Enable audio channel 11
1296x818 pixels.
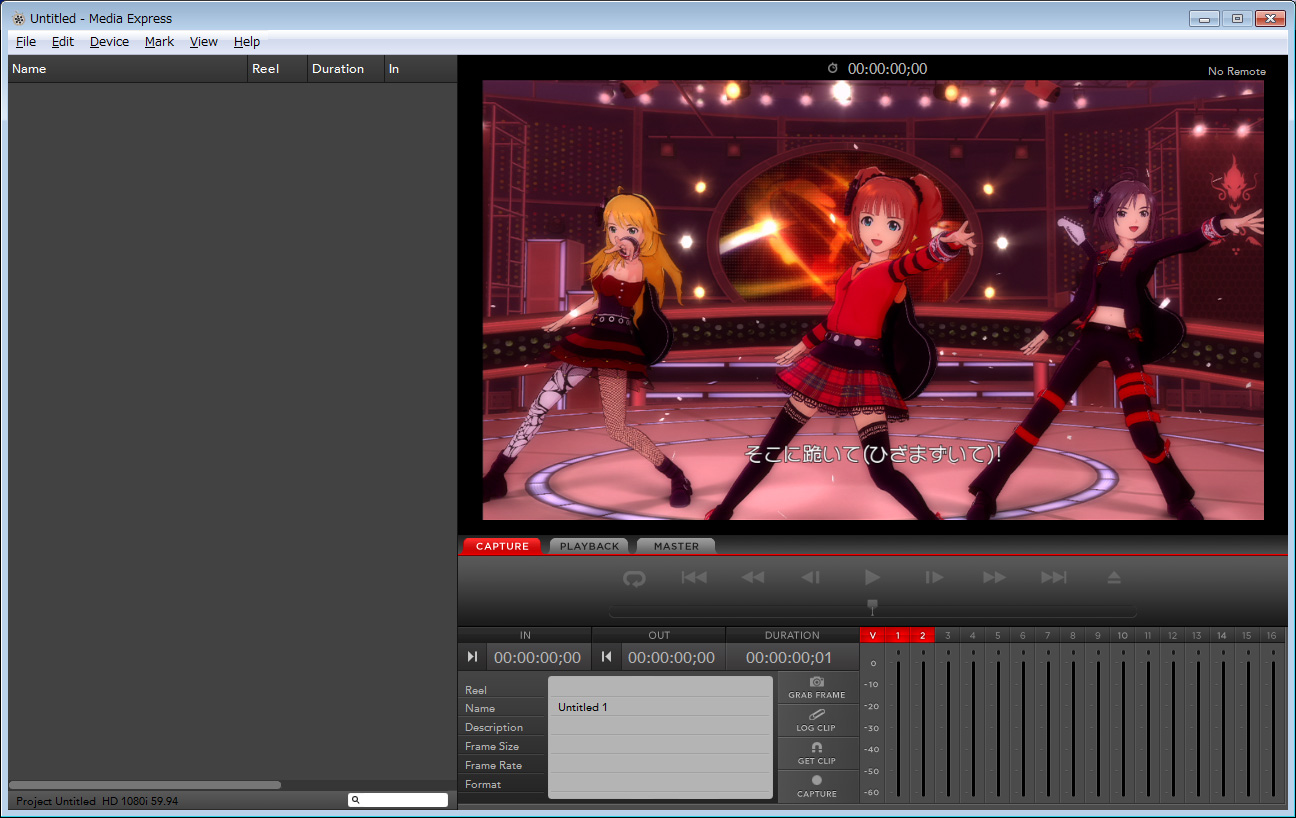click(x=1148, y=635)
